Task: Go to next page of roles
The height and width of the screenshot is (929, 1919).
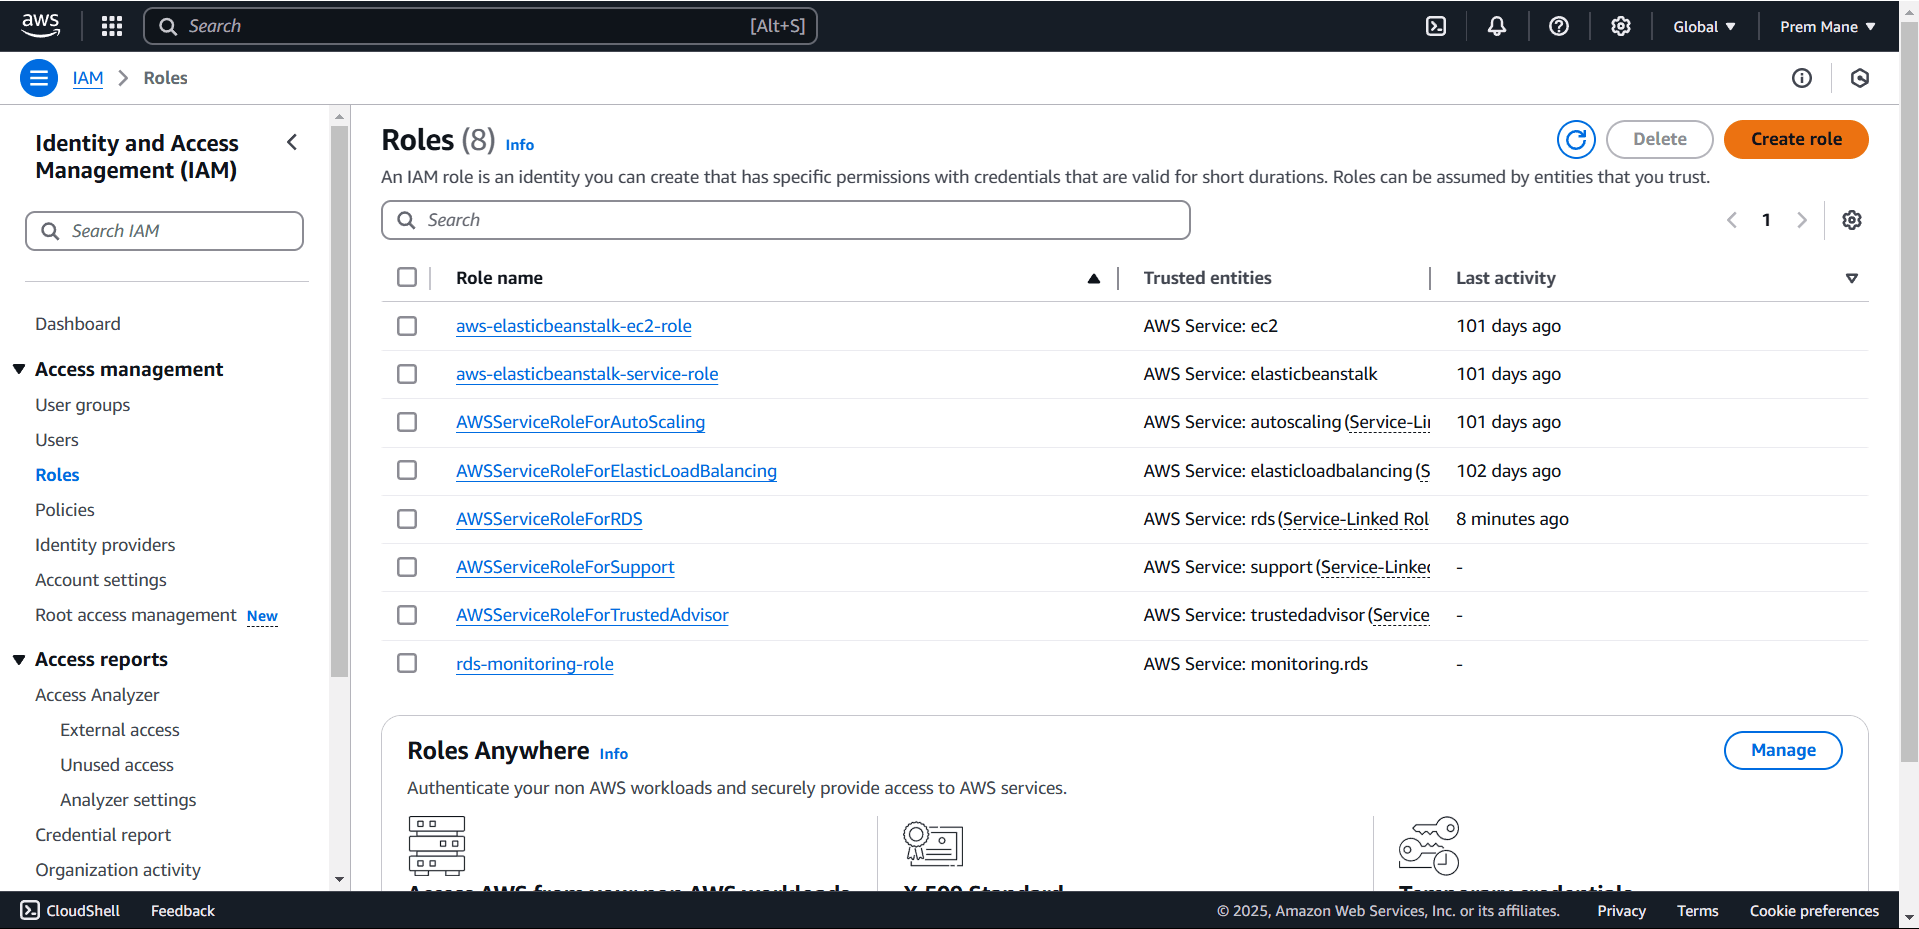Action: [1802, 220]
